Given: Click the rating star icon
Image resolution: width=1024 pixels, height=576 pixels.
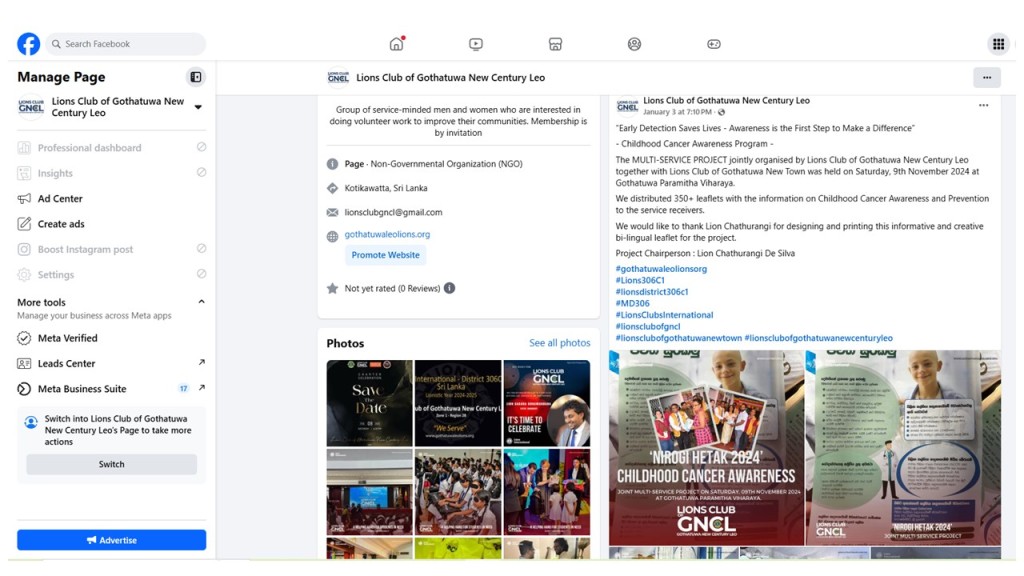Looking at the screenshot, I should [x=332, y=288].
